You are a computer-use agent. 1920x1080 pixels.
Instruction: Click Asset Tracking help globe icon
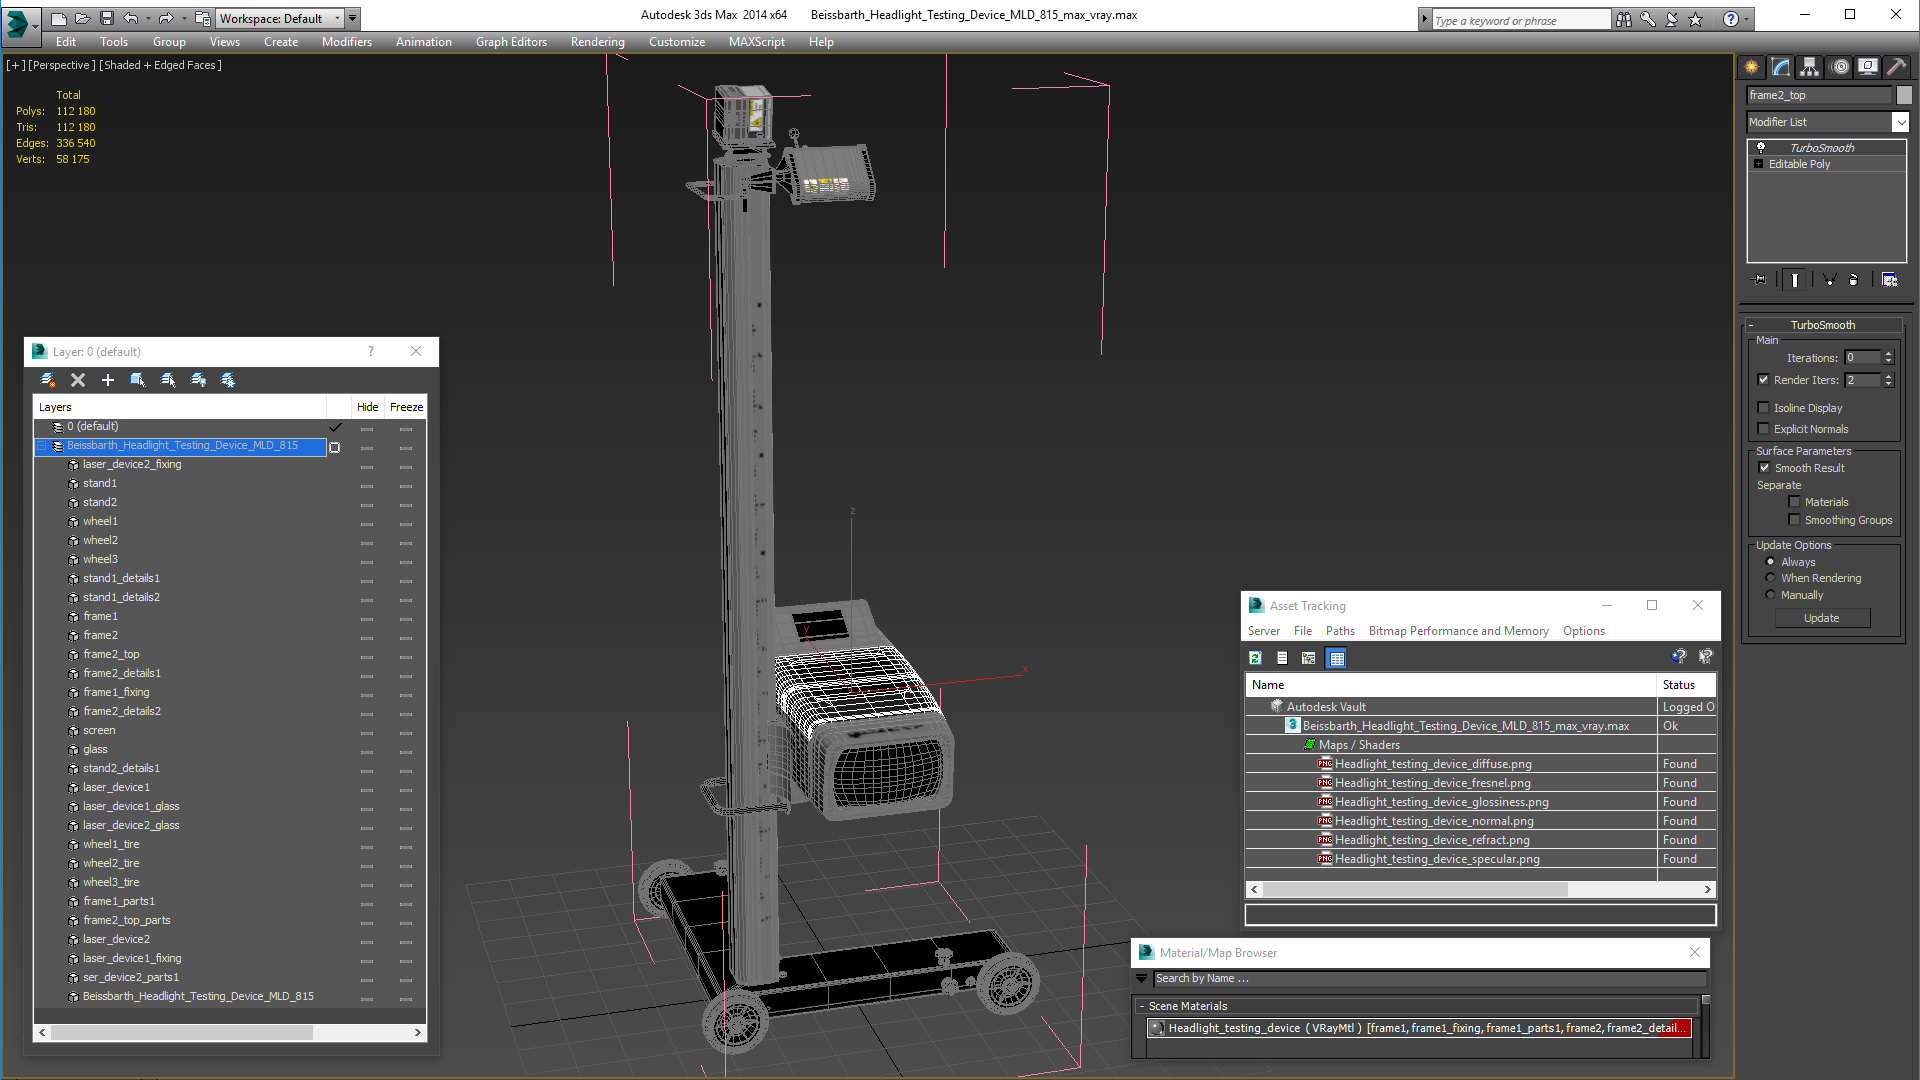[x=1679, y=657]
